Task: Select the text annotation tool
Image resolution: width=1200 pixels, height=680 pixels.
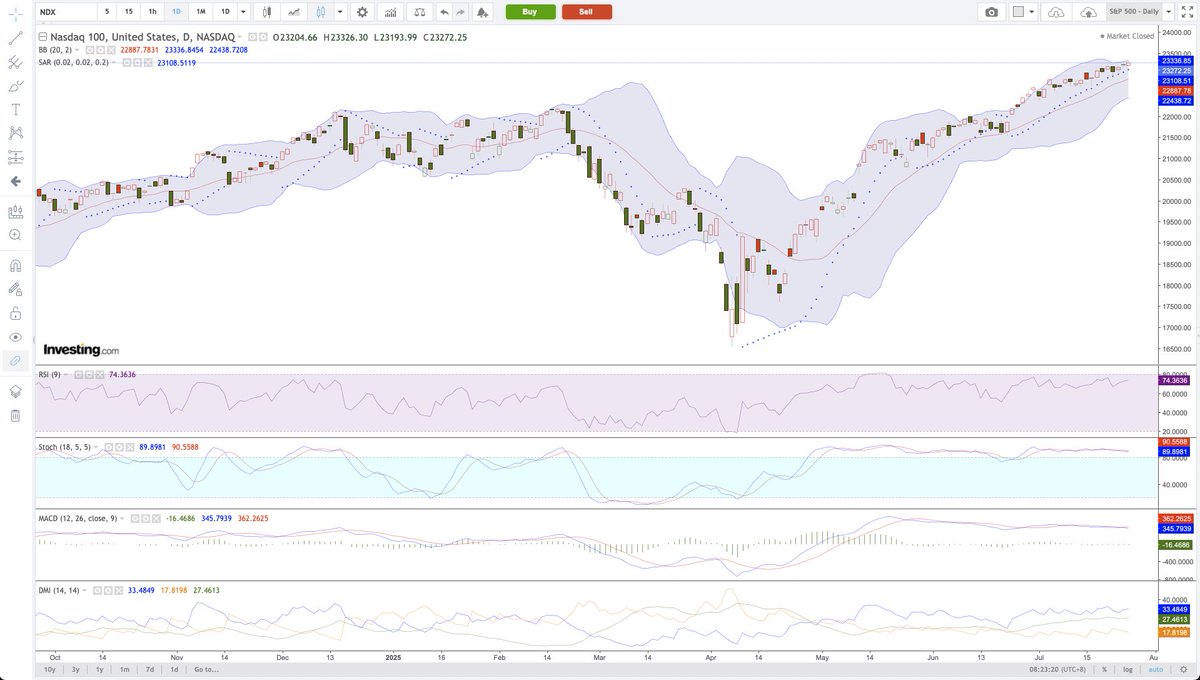Action: [x=15, y=109]
